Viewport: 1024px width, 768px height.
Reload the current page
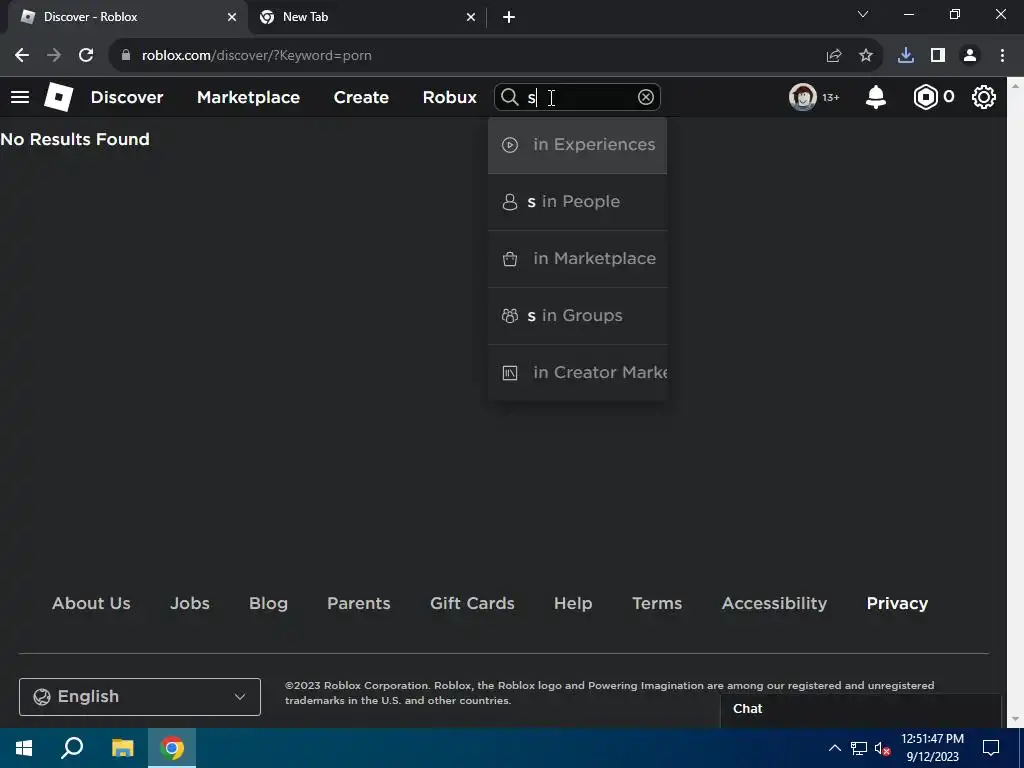[x=86, y=56]
